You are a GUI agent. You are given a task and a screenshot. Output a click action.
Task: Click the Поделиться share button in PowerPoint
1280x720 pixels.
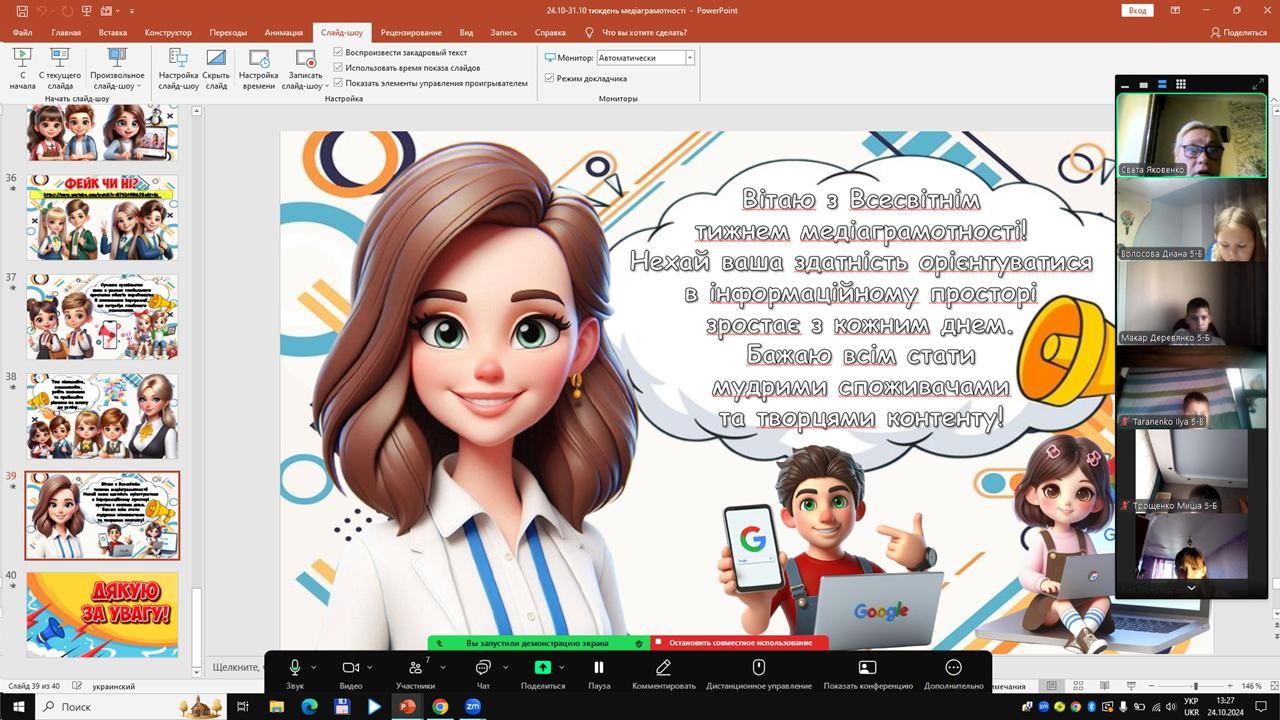(x=1238, y=32)
